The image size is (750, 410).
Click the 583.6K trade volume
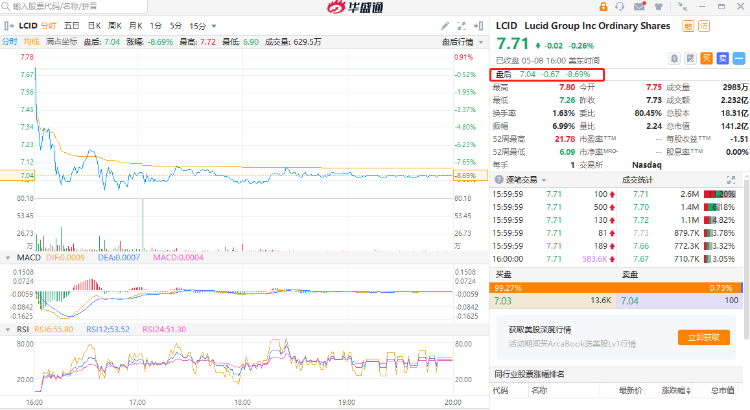coord(595,259)
